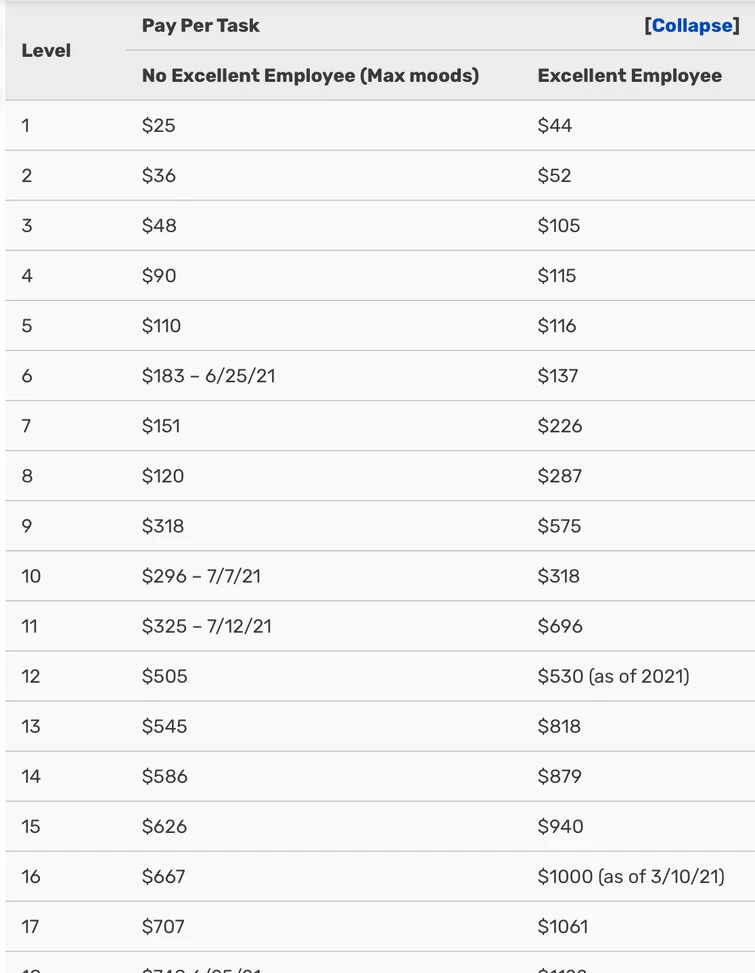The height and width of the screenshot is (973, 755).
Task: Select the $25 pay cell
Action: pos(159,126)
